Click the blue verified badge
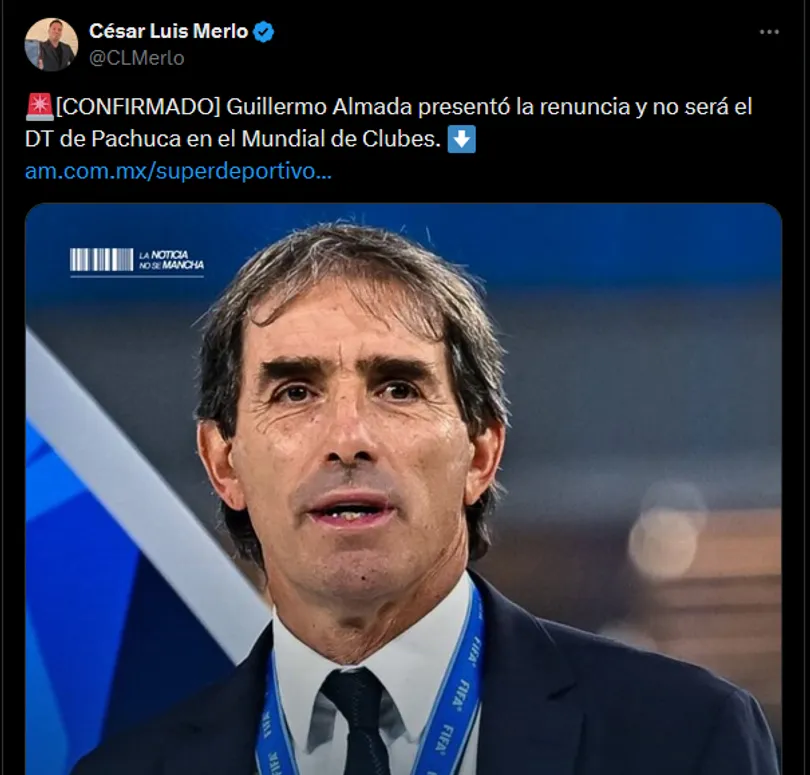The image size is (810, 775). (264, 32)
